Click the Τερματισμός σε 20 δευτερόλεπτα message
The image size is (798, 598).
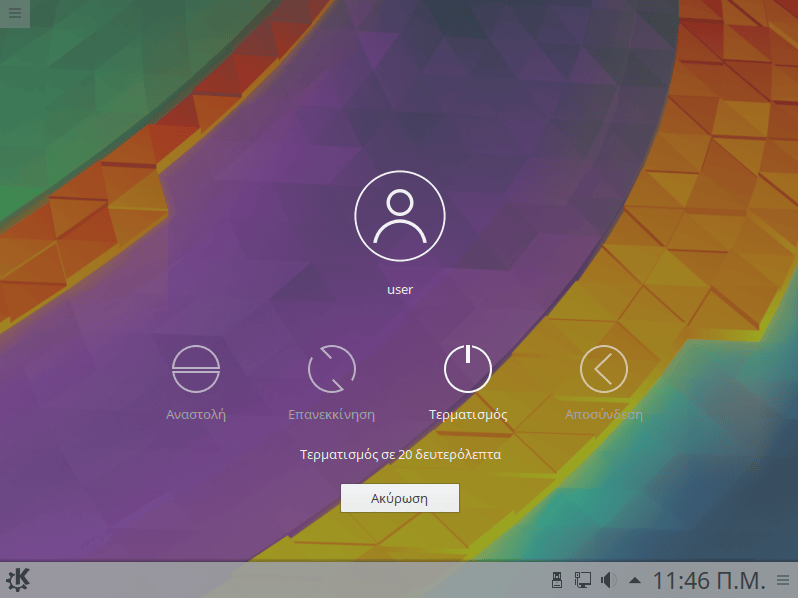(400, 454)
